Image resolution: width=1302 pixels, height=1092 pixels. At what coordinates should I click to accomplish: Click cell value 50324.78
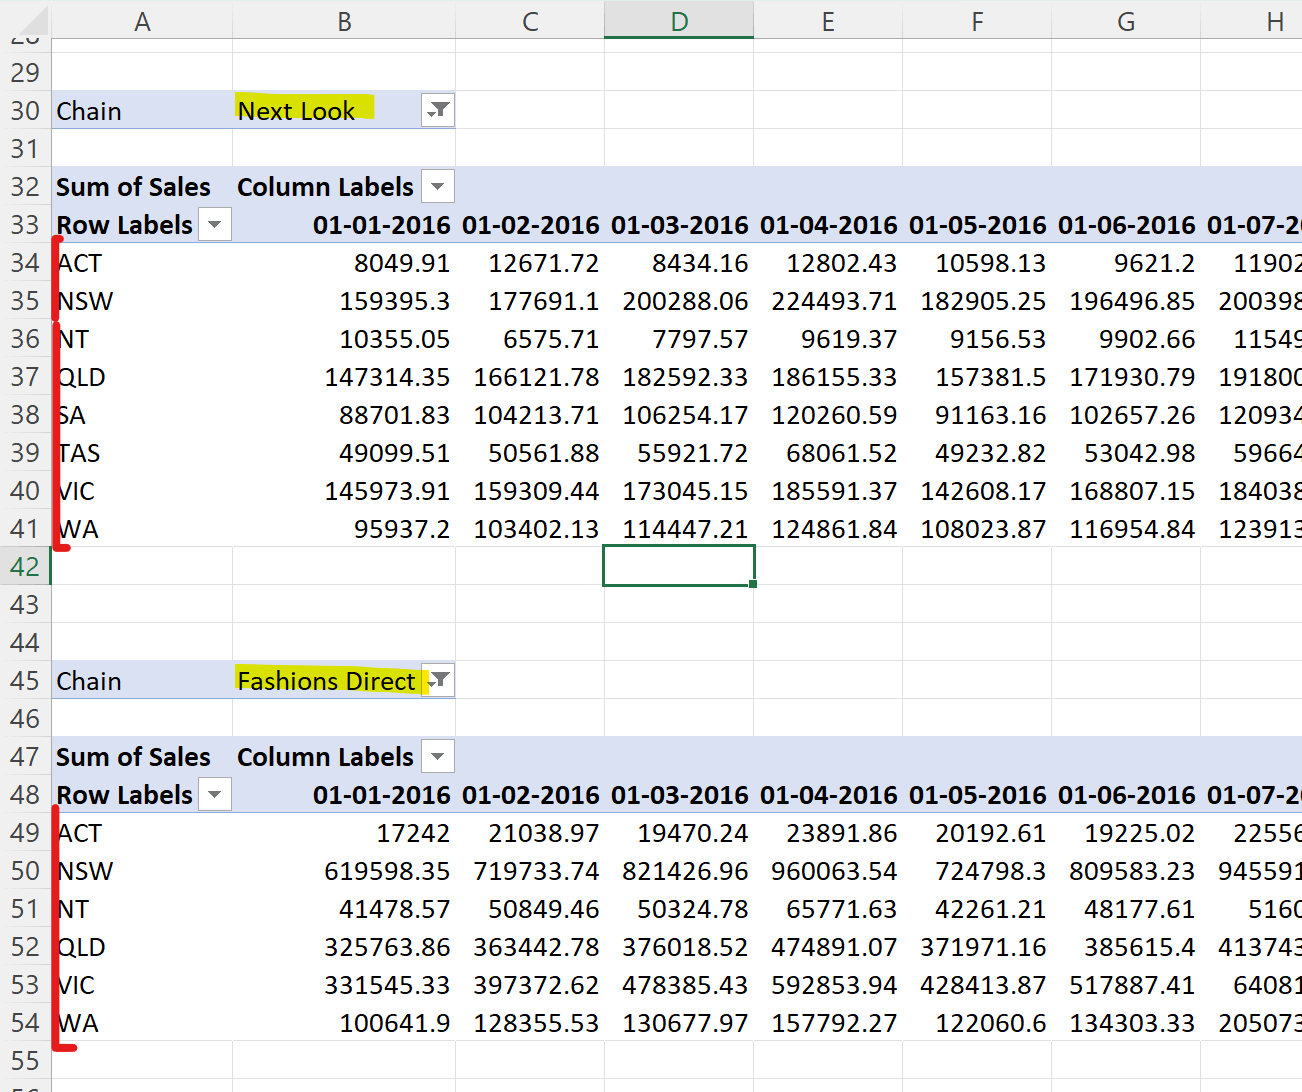click(x=679, y=908)
